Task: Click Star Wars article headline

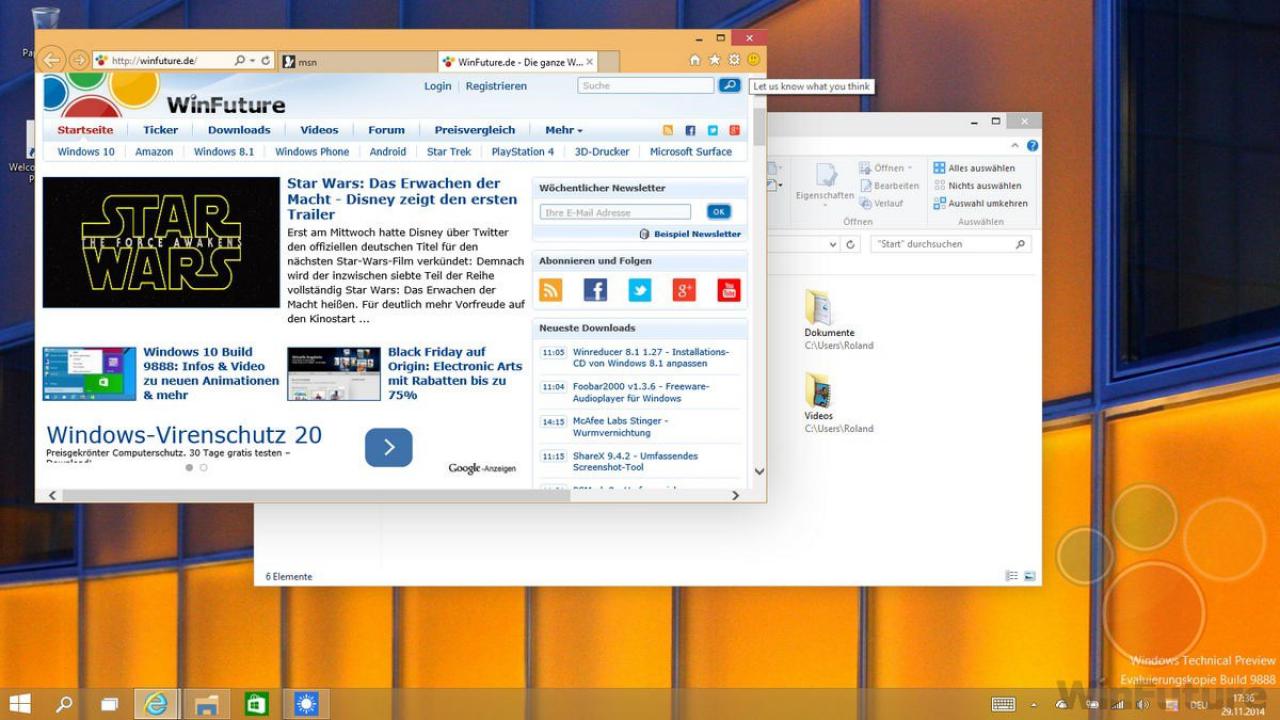Action: [403, 199]
